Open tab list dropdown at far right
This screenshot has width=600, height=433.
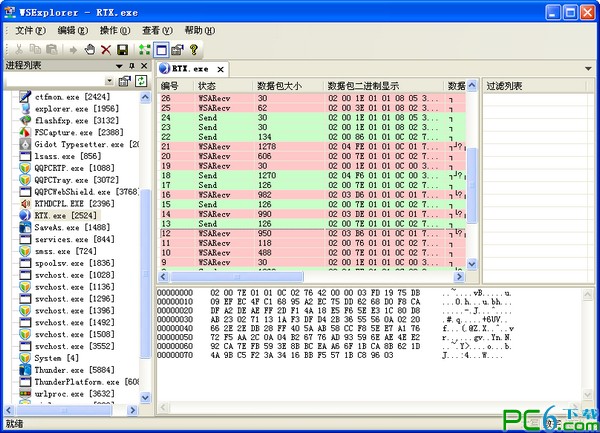click(589, 68)
